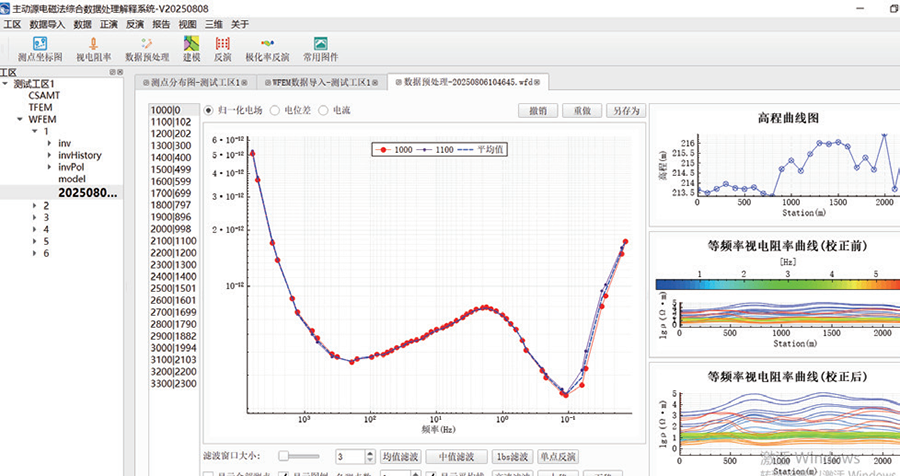Select the 电流 radio button
900x476 pixels.
click(324, 110)
